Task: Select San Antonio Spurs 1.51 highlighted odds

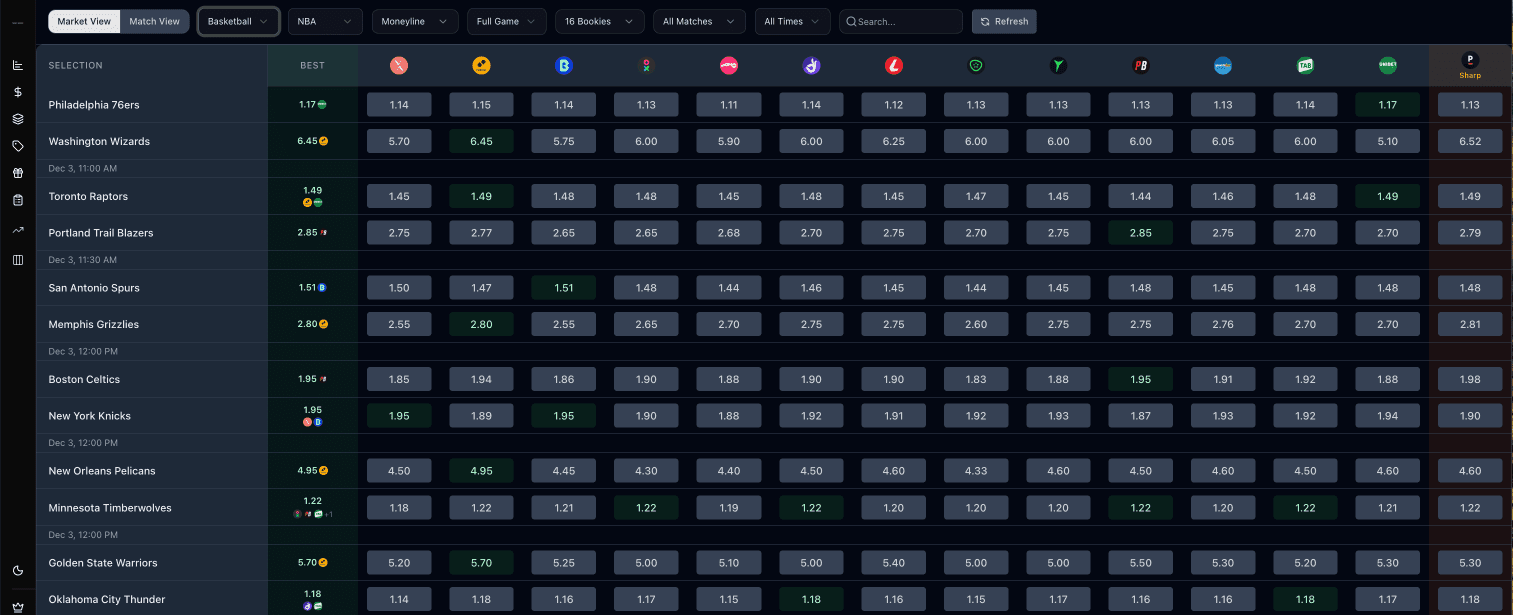Action: click(563, 288)
